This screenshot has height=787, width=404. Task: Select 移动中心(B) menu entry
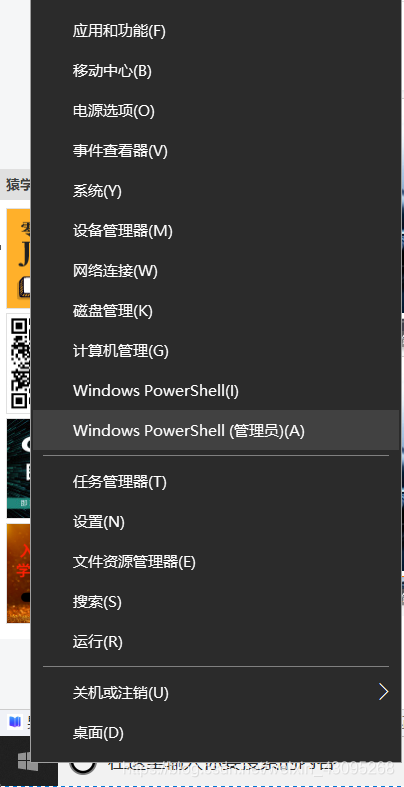coord(216,71)
